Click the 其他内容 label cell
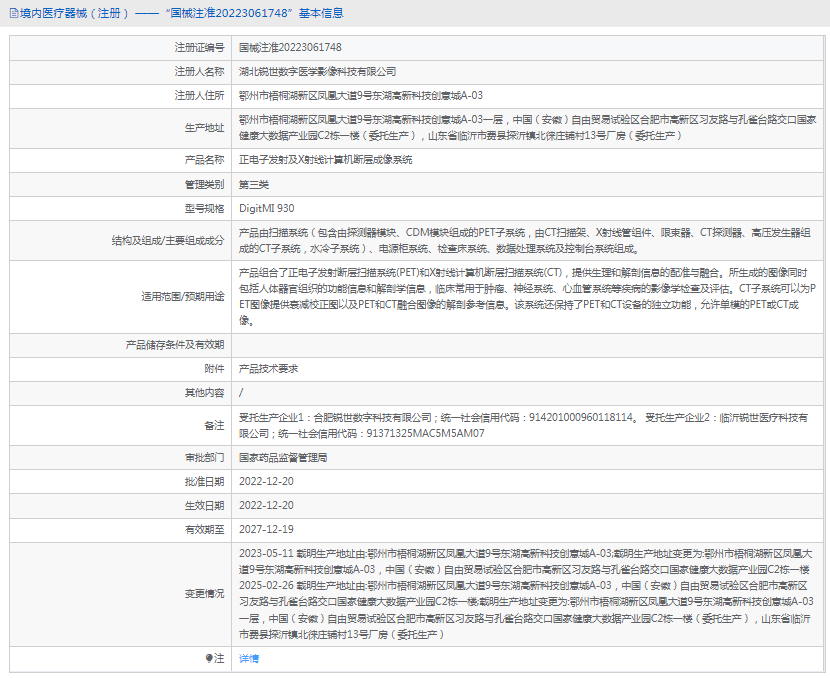The width and height of the screenshot is (830, 678). [121, 393]
